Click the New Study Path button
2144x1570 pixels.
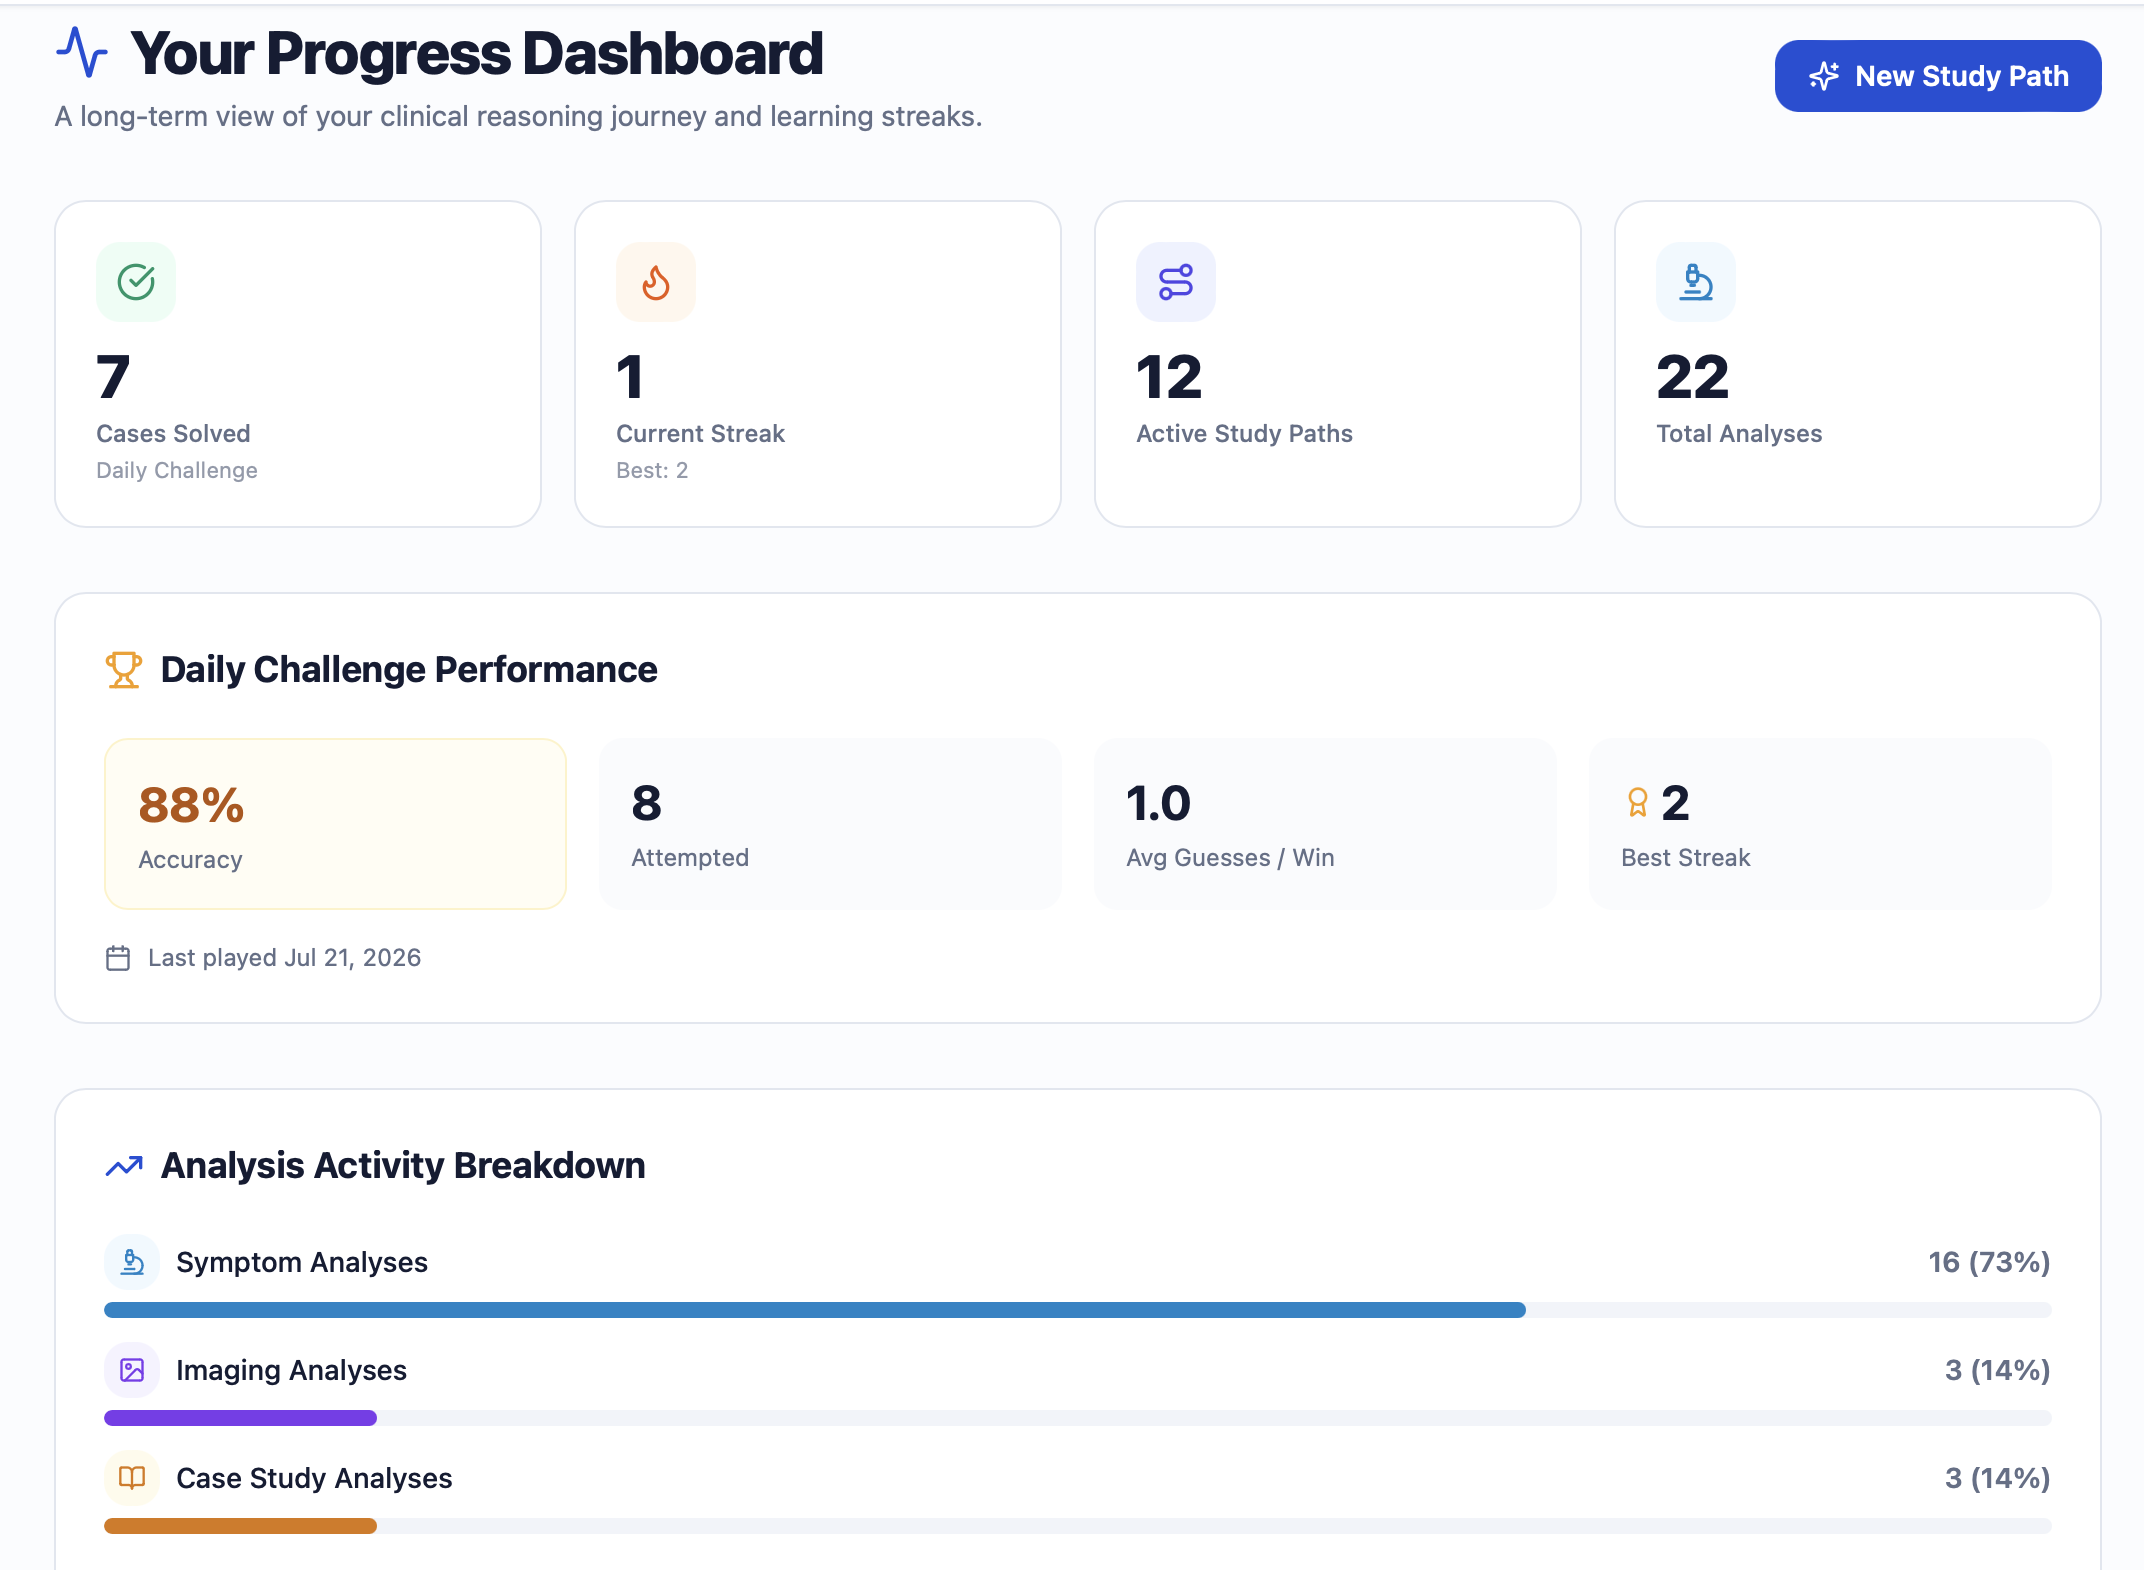(x=1937, y=76)
